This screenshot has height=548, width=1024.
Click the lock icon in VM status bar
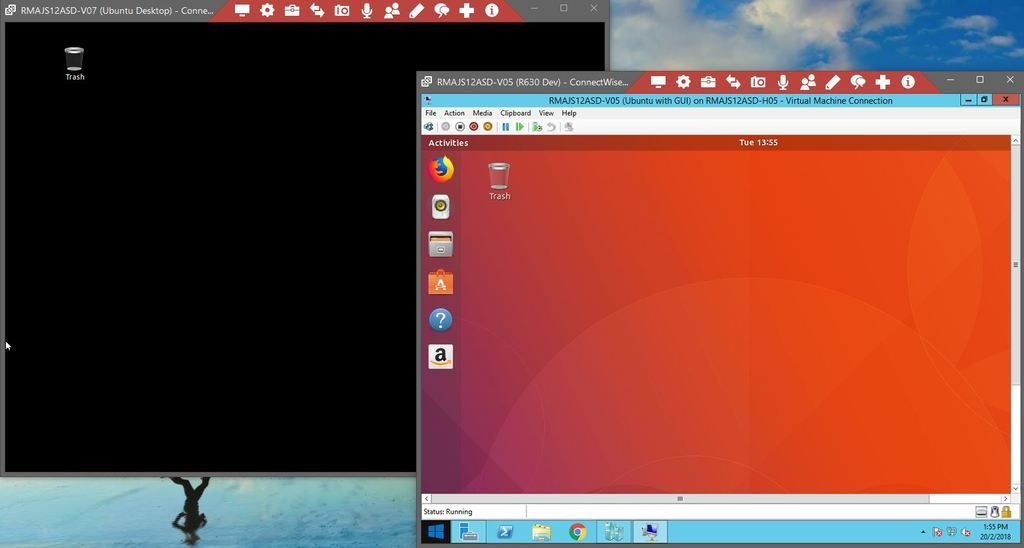pyautogui.click(x=1006, y=511)
